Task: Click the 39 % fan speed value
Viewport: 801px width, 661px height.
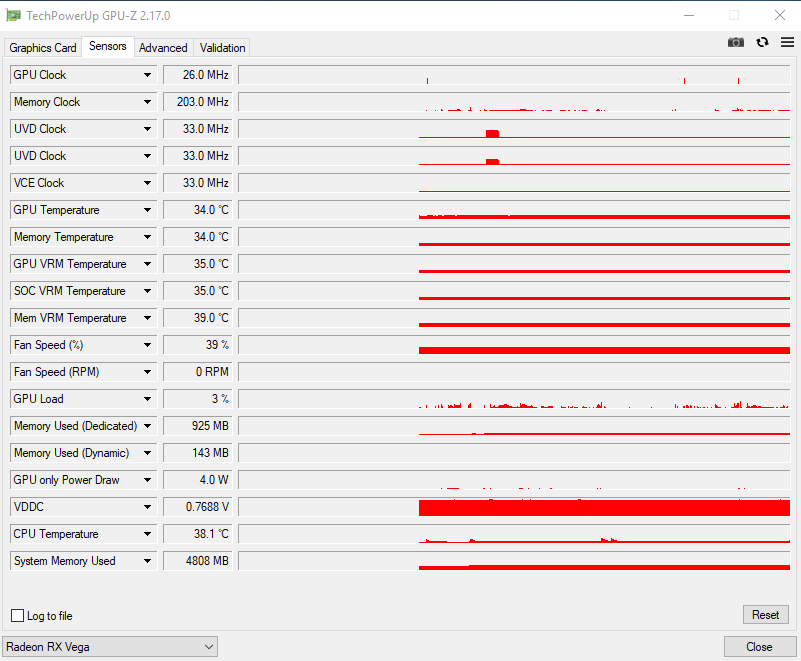Action: (198, 345)
